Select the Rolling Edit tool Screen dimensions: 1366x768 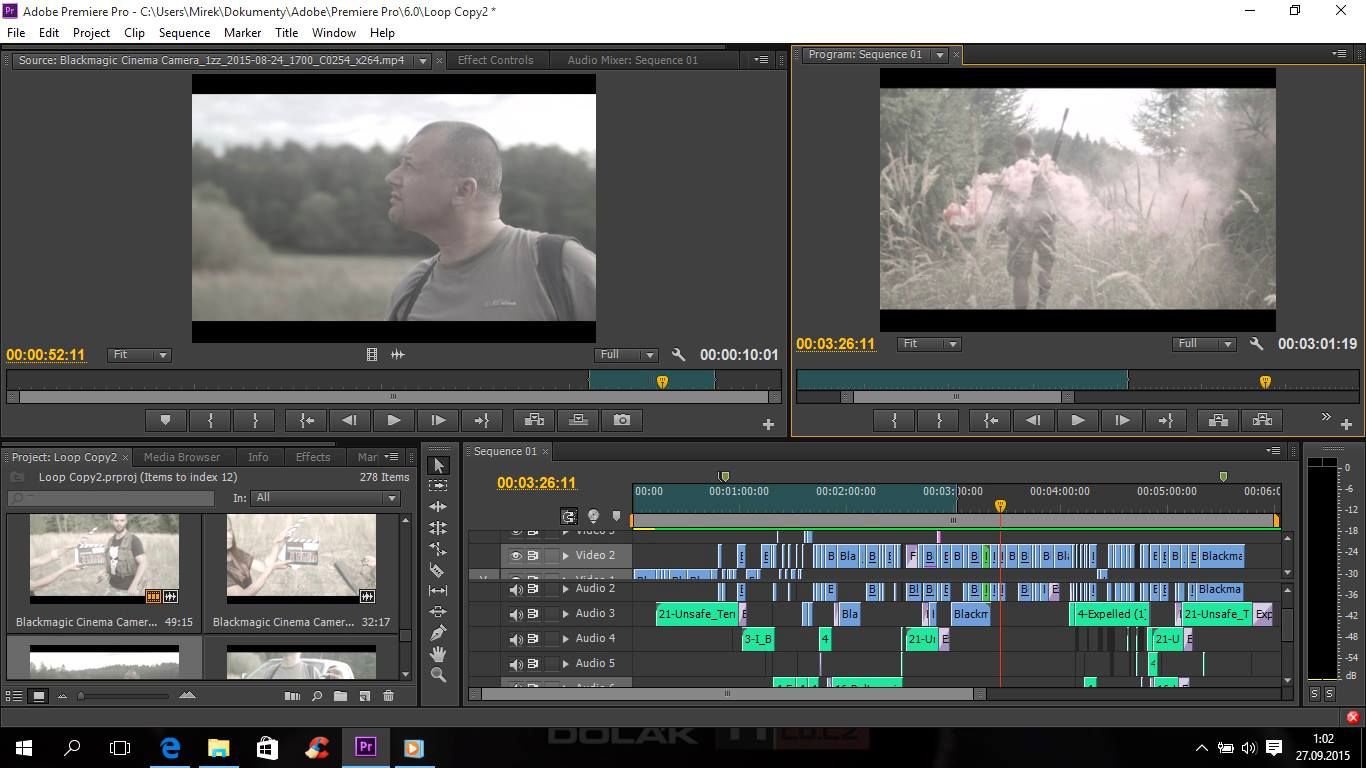click(438, 528)
